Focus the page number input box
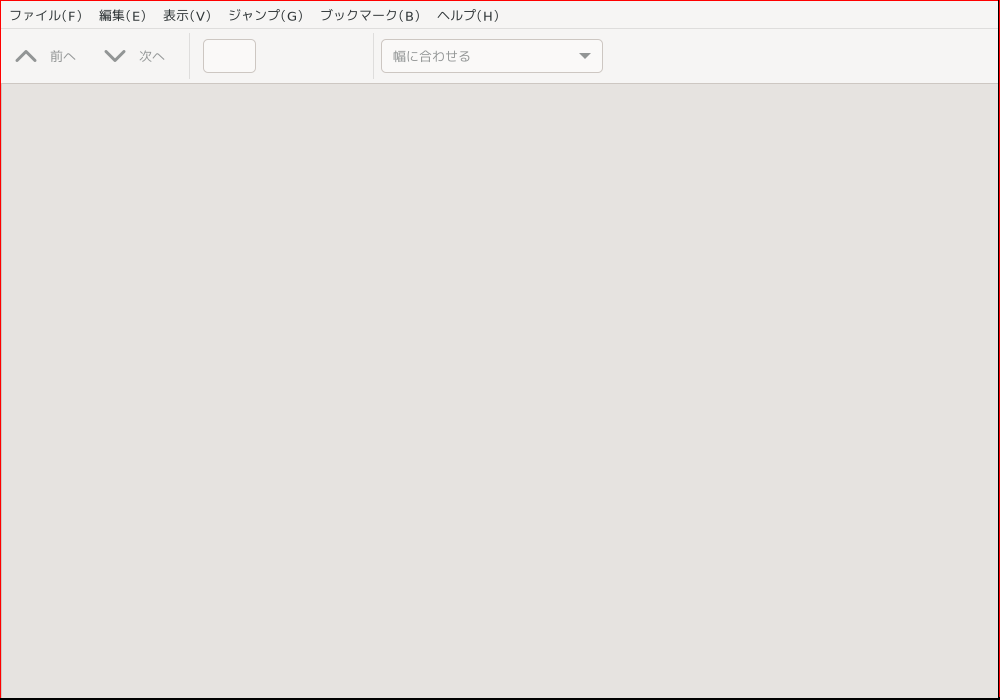This screenshot has height=700, width=1000. tap(230, 56)
